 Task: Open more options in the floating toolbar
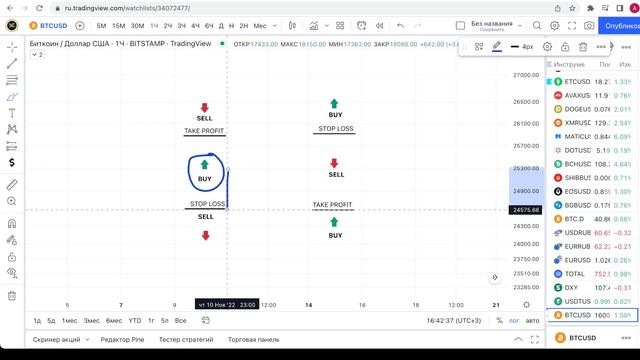[x=601, y=47]
